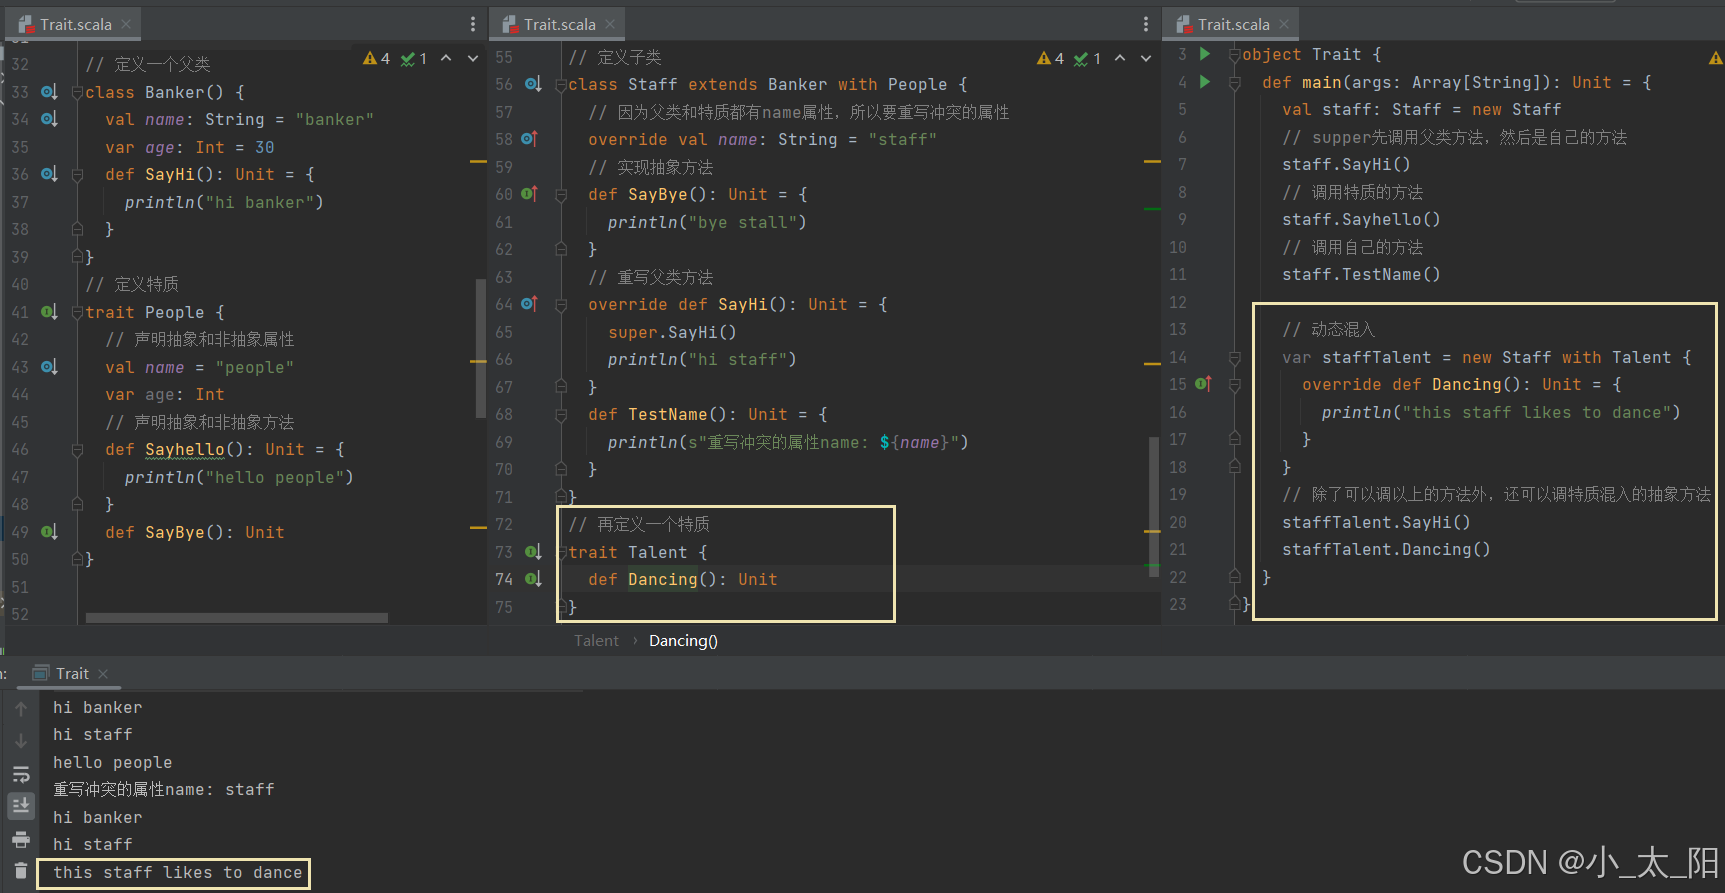Viewport: 1725px width, 893px height.
Task: Click implemented gutter icon at line 73
Action: 533,552
